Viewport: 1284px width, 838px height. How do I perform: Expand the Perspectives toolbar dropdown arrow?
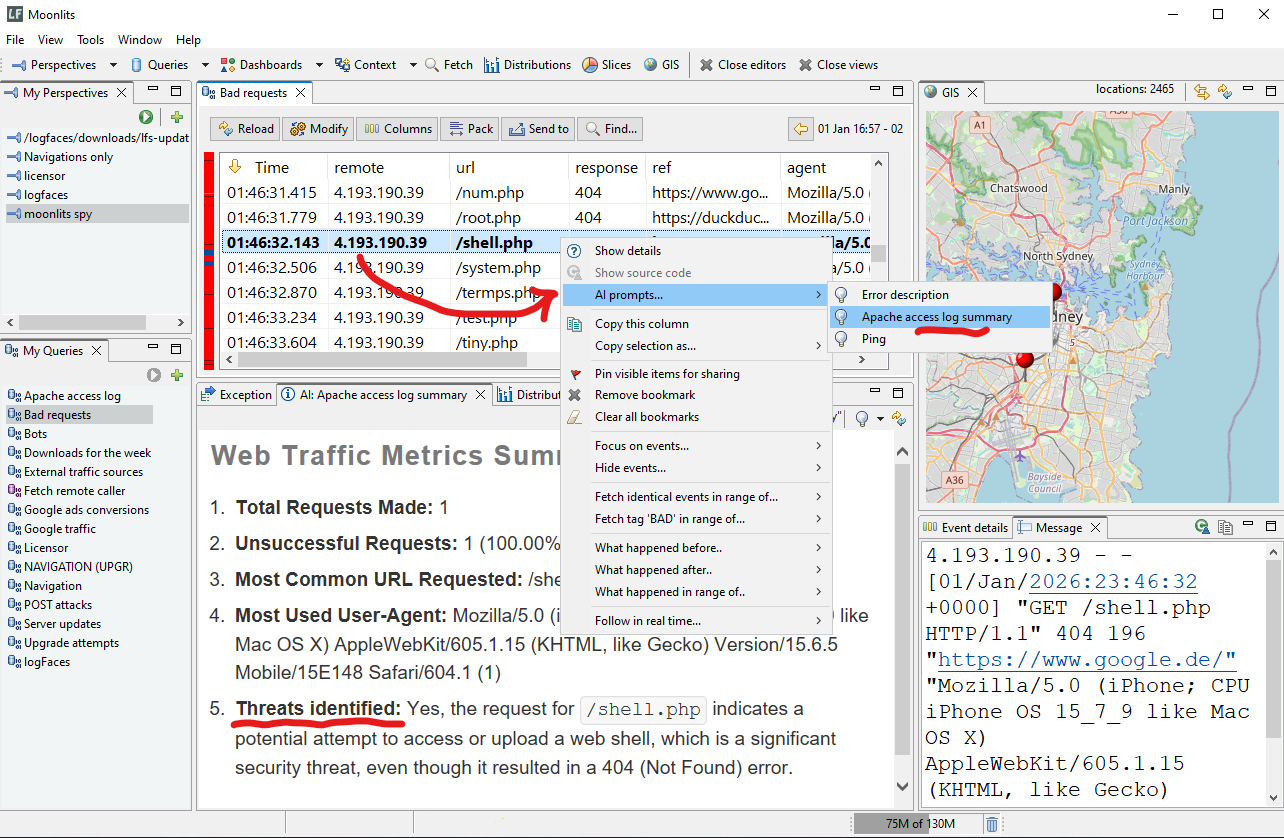pos(113,65)
